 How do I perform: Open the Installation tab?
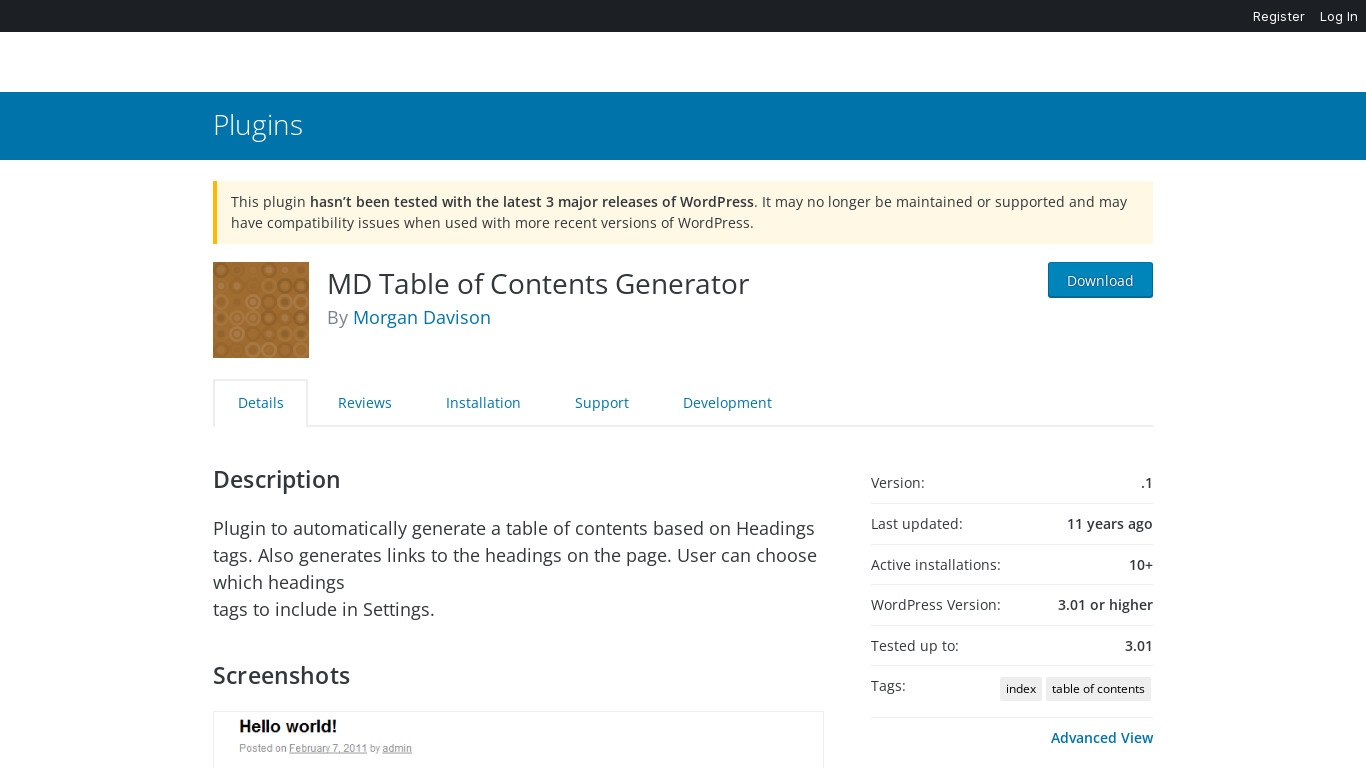(x=483, y=403)
